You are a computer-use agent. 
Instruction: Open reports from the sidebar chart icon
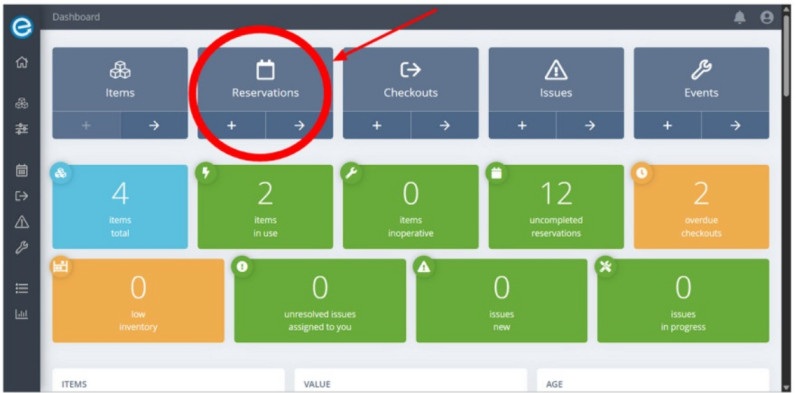(x=21, y=314)
